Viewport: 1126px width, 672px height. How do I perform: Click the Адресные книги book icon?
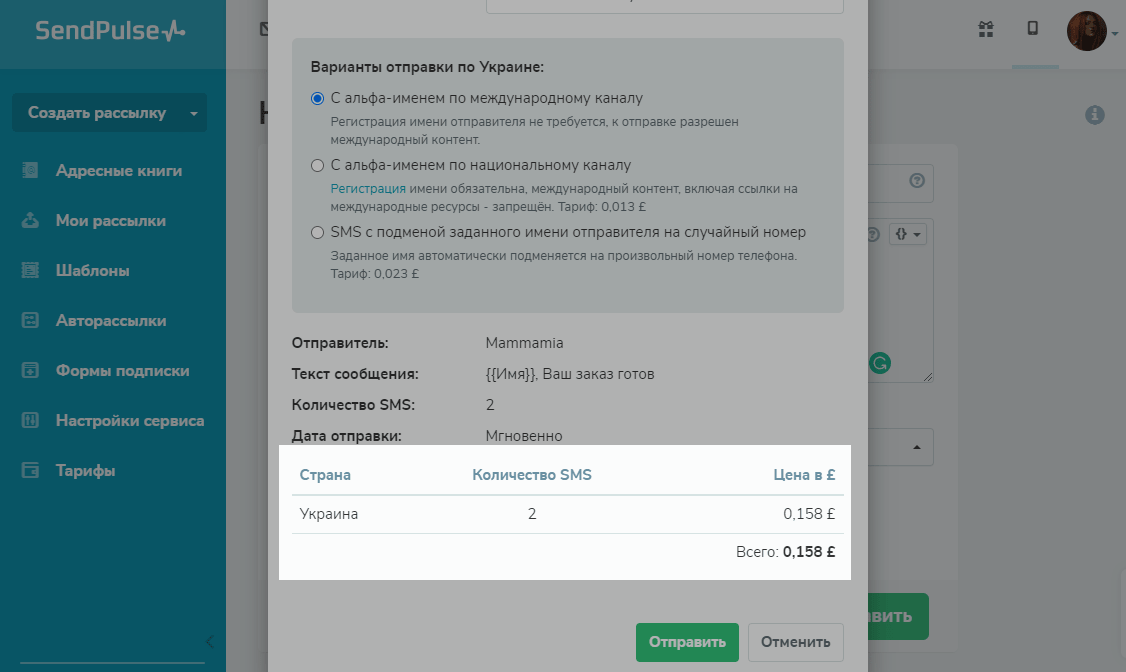[x=30, y=171]
